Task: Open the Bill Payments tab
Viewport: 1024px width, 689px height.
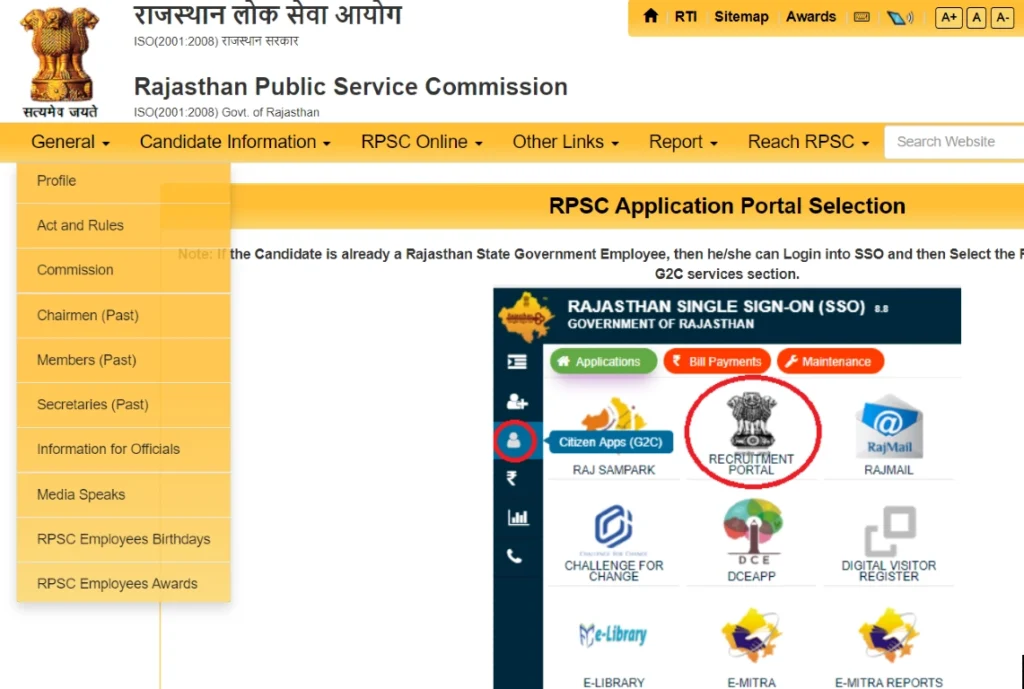Action: [x=717, y=361]
